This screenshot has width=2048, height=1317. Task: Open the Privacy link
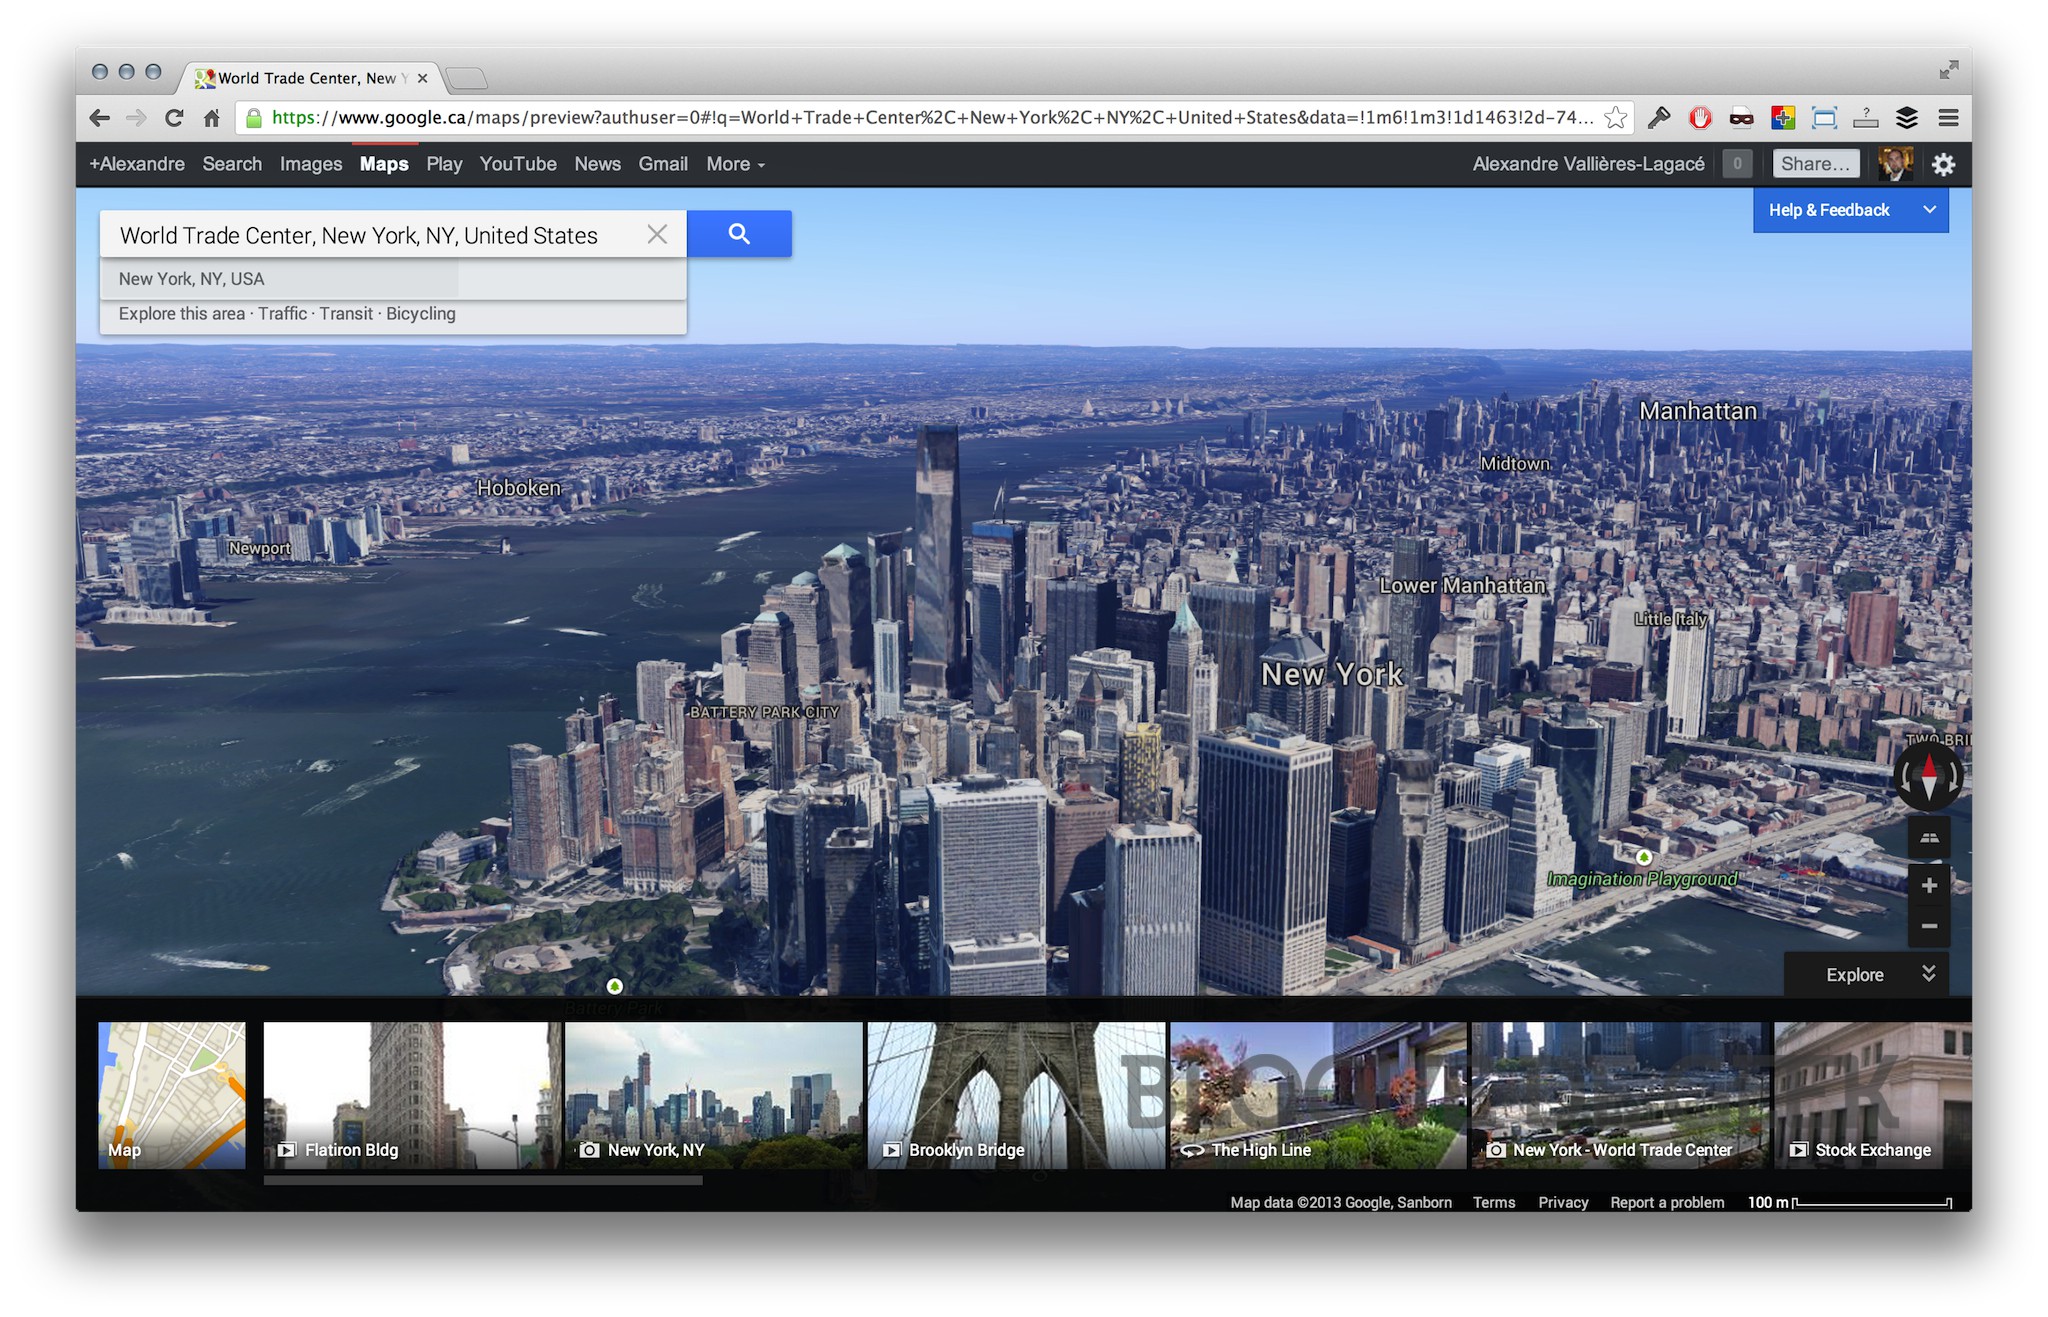tap(1563, 1202)
